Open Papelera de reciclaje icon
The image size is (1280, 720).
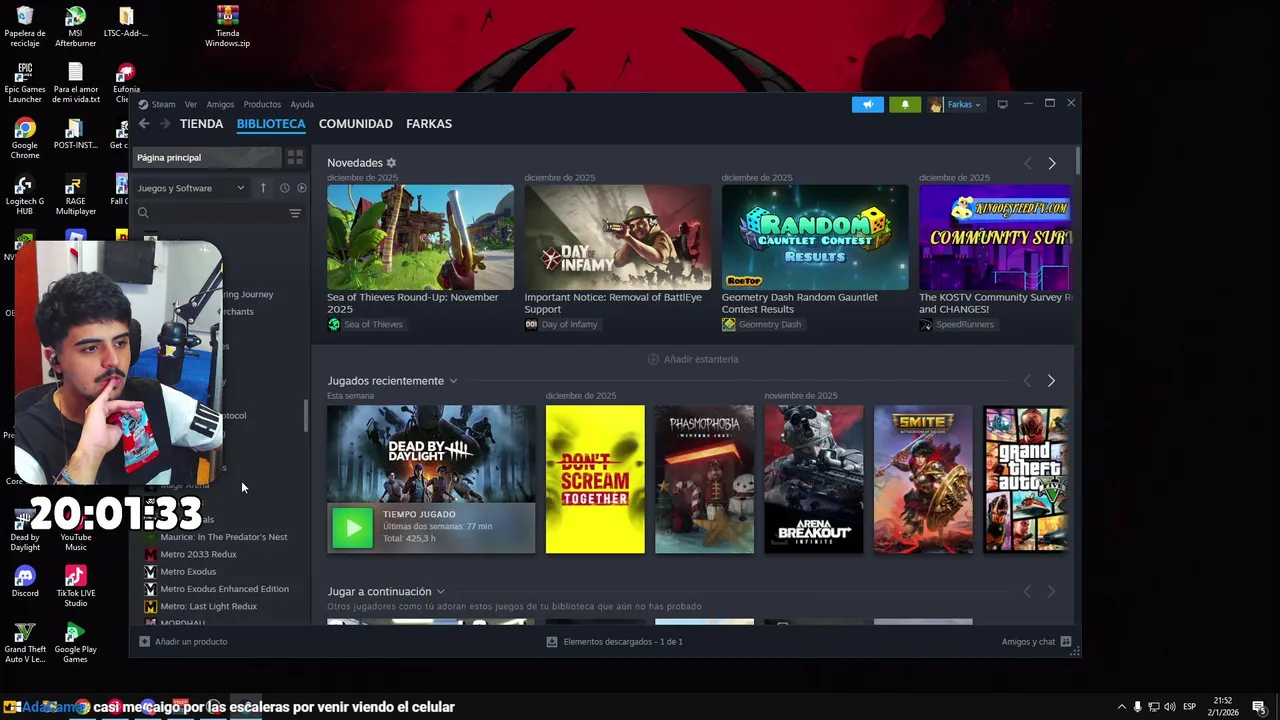pyautogui.click(x=25, y=27)
